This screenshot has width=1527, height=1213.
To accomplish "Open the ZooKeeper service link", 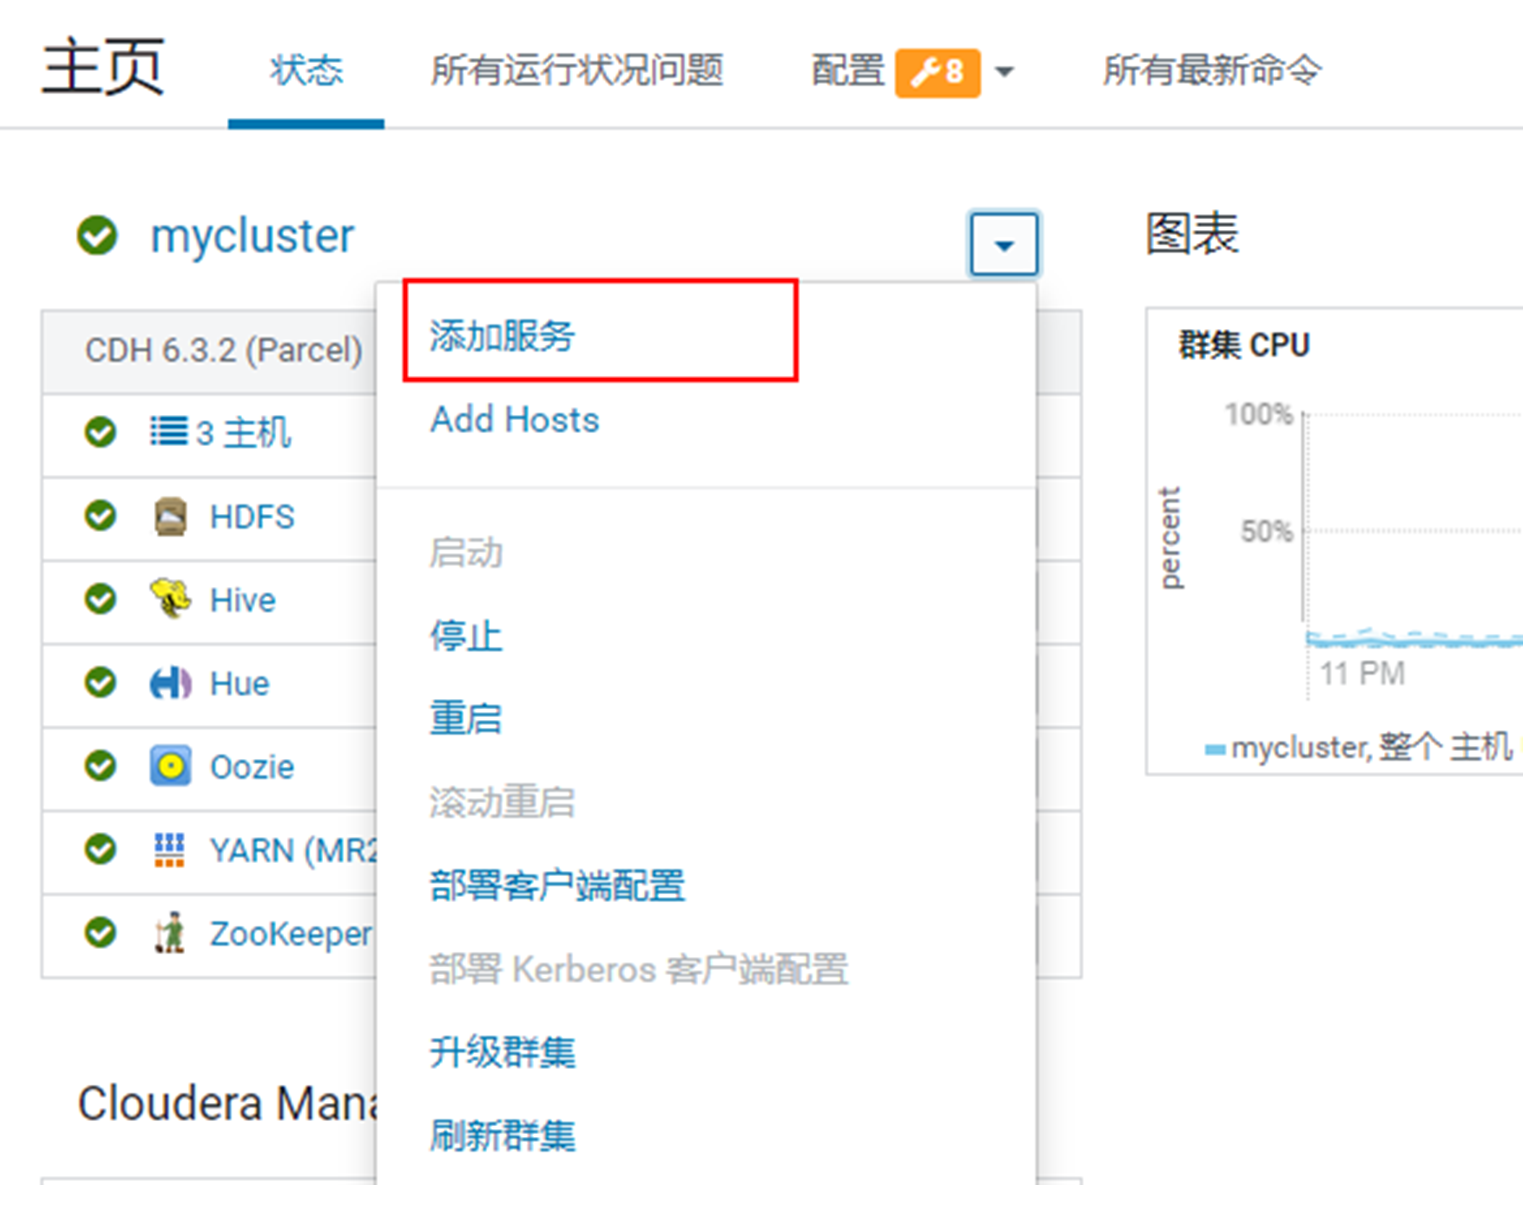I will click(x=291, y=934).
